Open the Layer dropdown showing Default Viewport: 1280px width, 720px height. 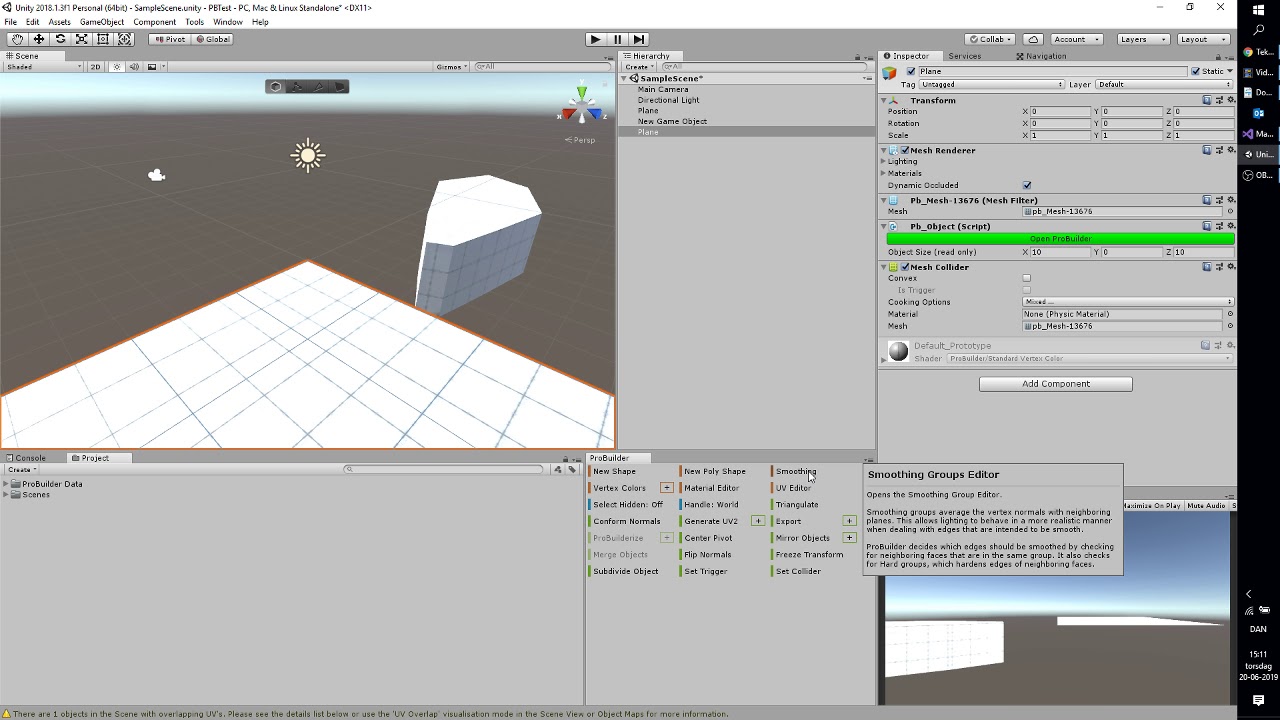click(x=1165, y=84)
